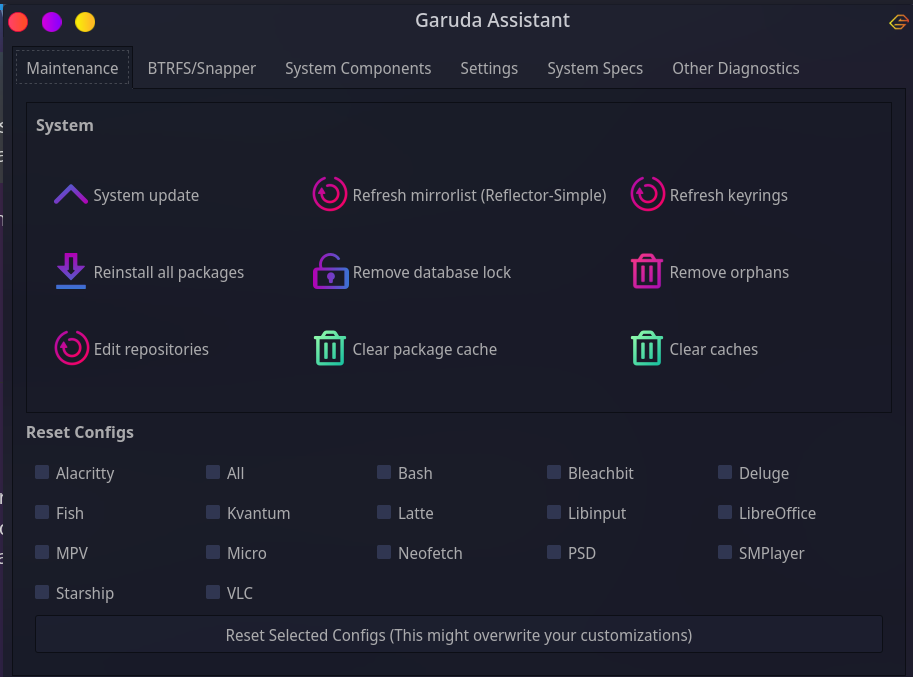Select the LibreOffice checkbox

click(x=725, y=512)
